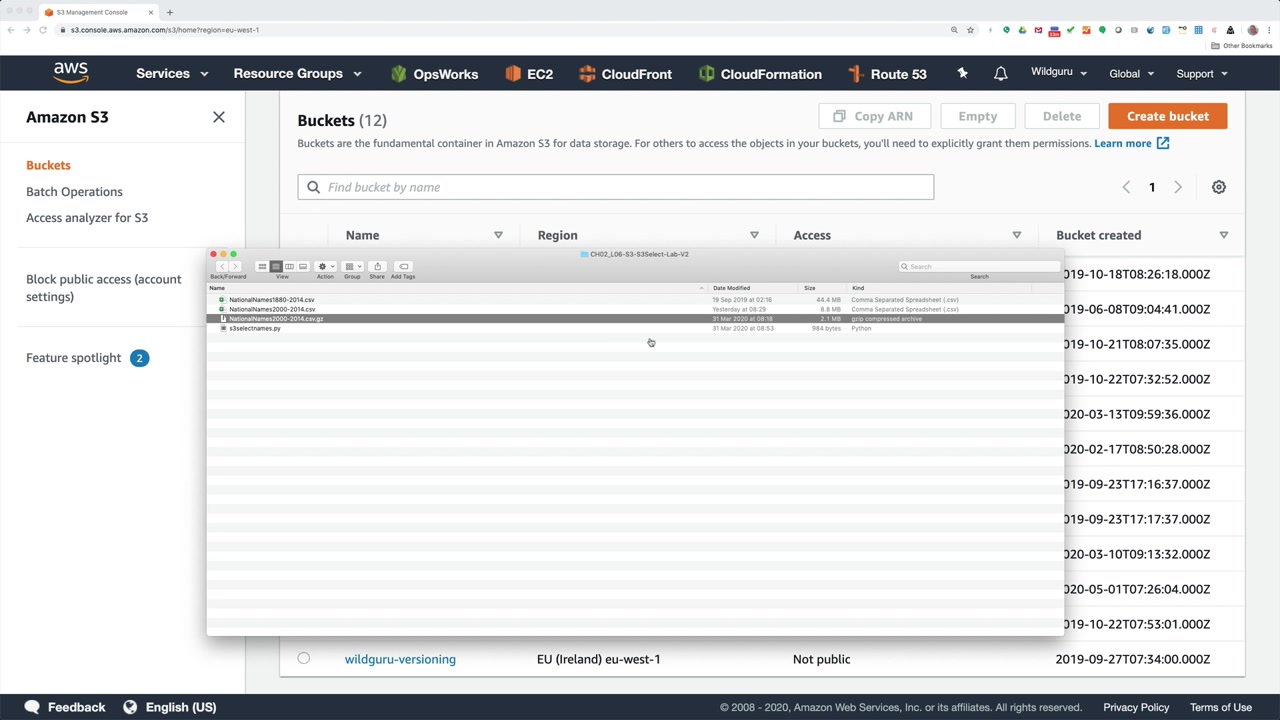
Task: Open Batch Operations in the sidebar
Action: [74, 191]
